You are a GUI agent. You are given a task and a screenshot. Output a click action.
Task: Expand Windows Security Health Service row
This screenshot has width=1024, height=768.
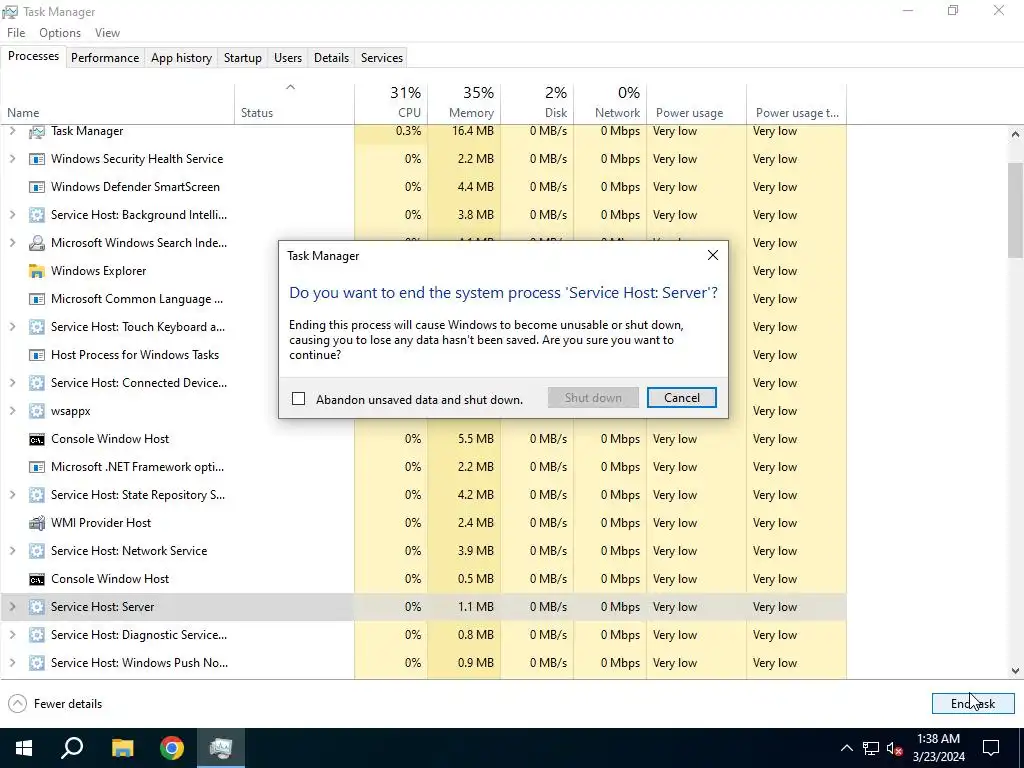click(x=12, y=159)
